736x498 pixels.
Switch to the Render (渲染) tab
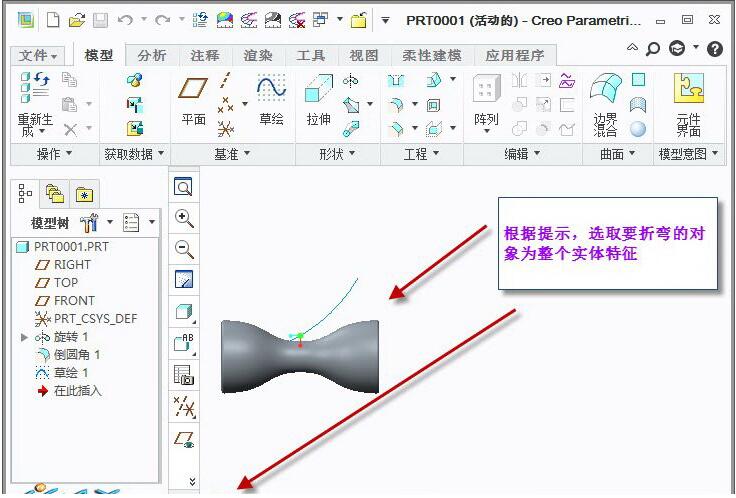(x=258, y=55)
